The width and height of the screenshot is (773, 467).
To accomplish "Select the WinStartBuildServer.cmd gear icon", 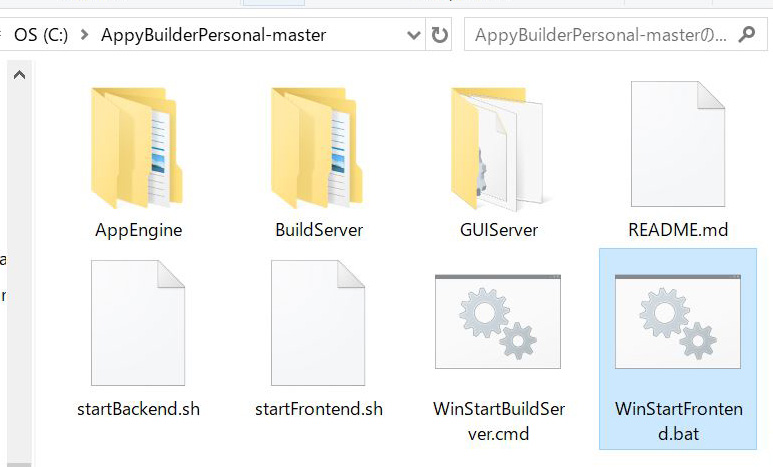I will pyautogui.click(x=498, y=322).
